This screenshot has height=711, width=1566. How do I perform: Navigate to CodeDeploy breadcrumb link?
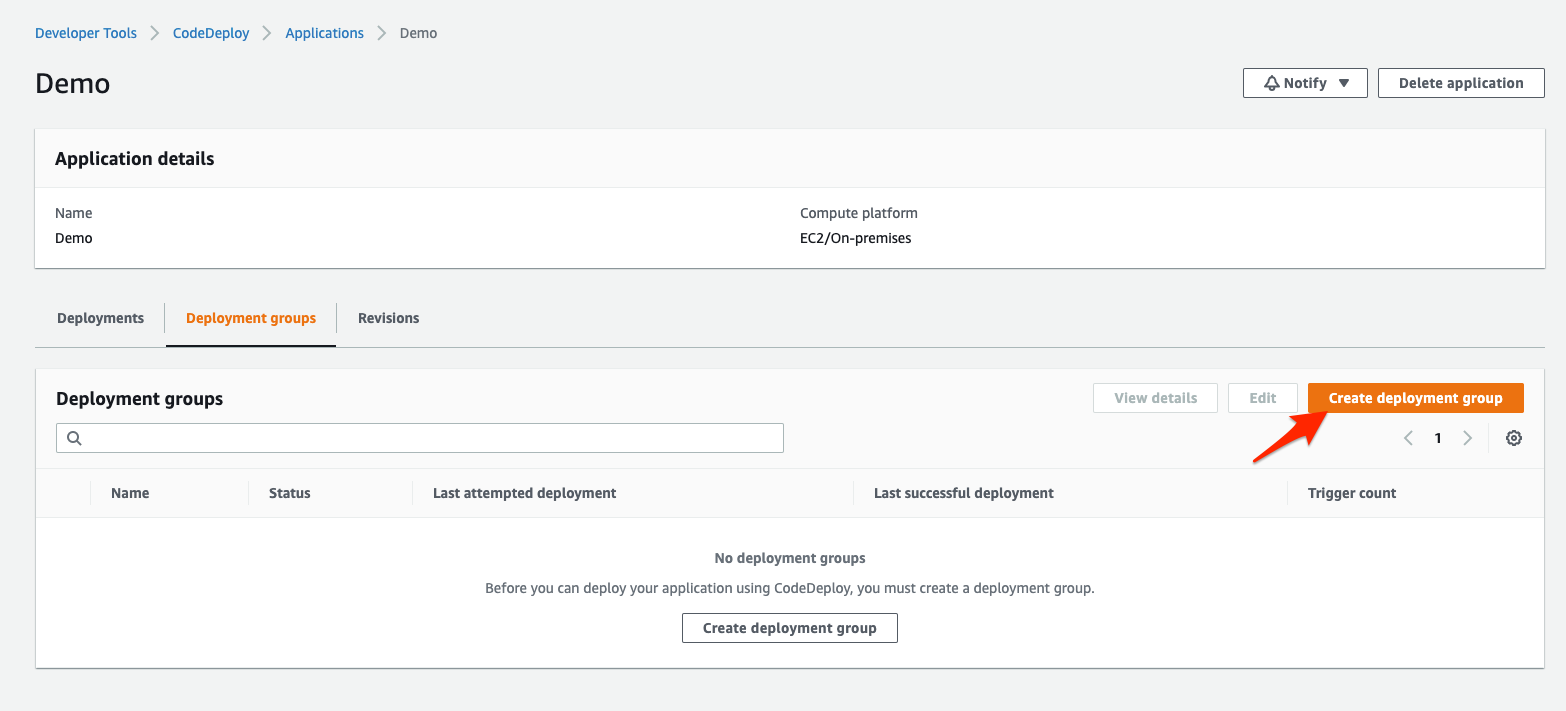coord(211,33)
